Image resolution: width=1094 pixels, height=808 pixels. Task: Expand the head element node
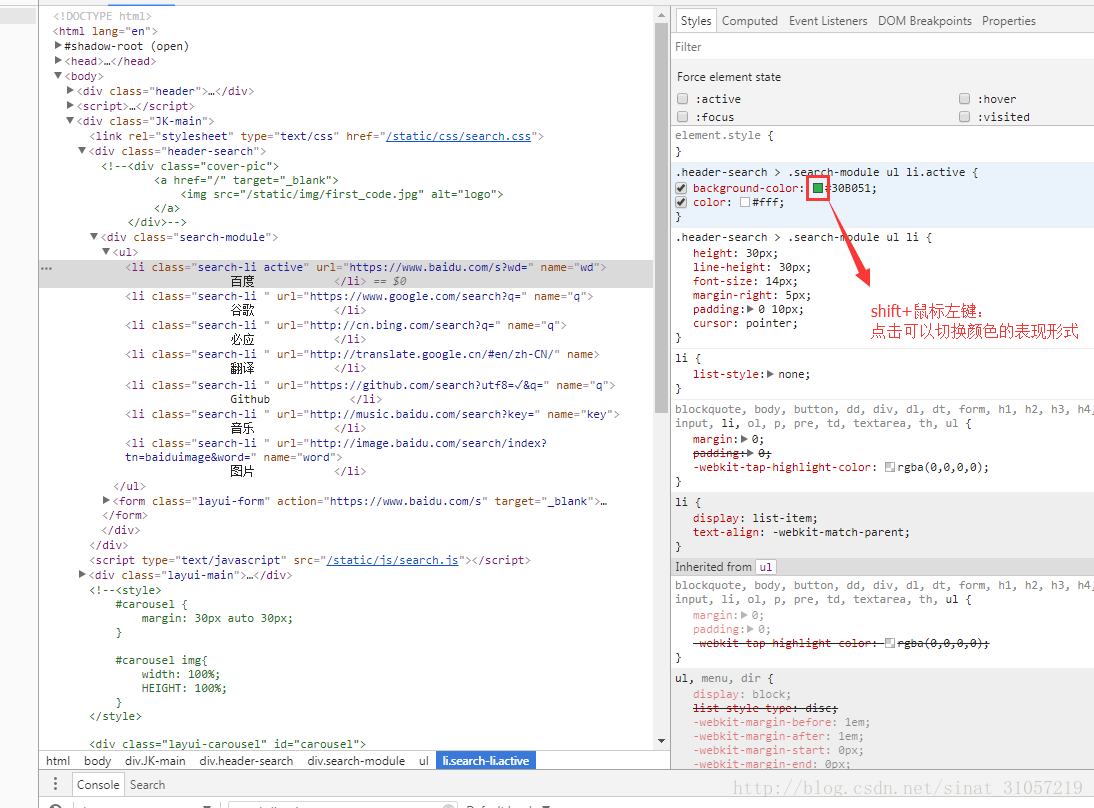(x=59, y=61)
